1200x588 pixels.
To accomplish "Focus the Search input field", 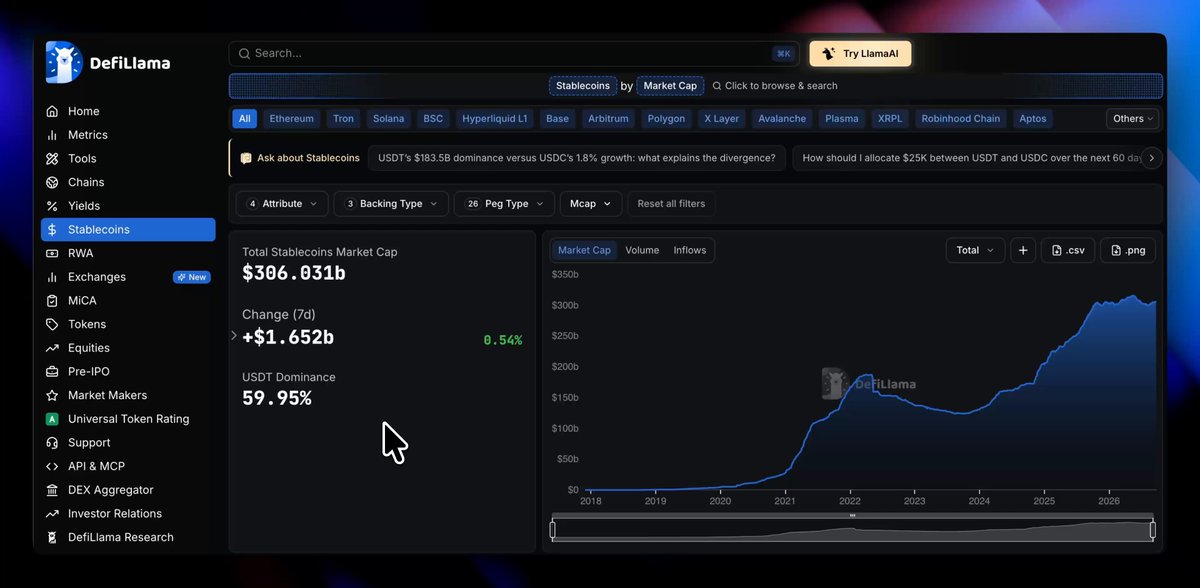I will (513, 54).
